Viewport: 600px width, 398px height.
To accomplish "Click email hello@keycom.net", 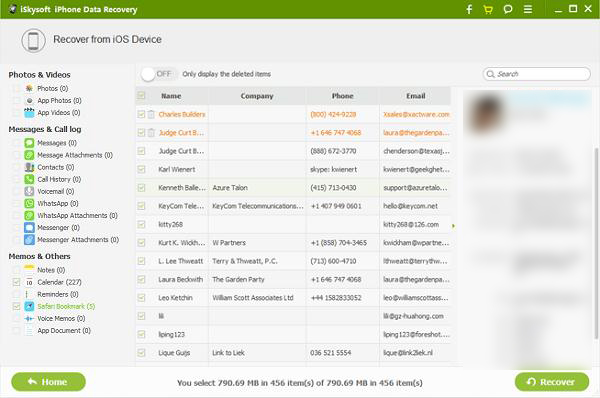I will click(x=410, y=206).
